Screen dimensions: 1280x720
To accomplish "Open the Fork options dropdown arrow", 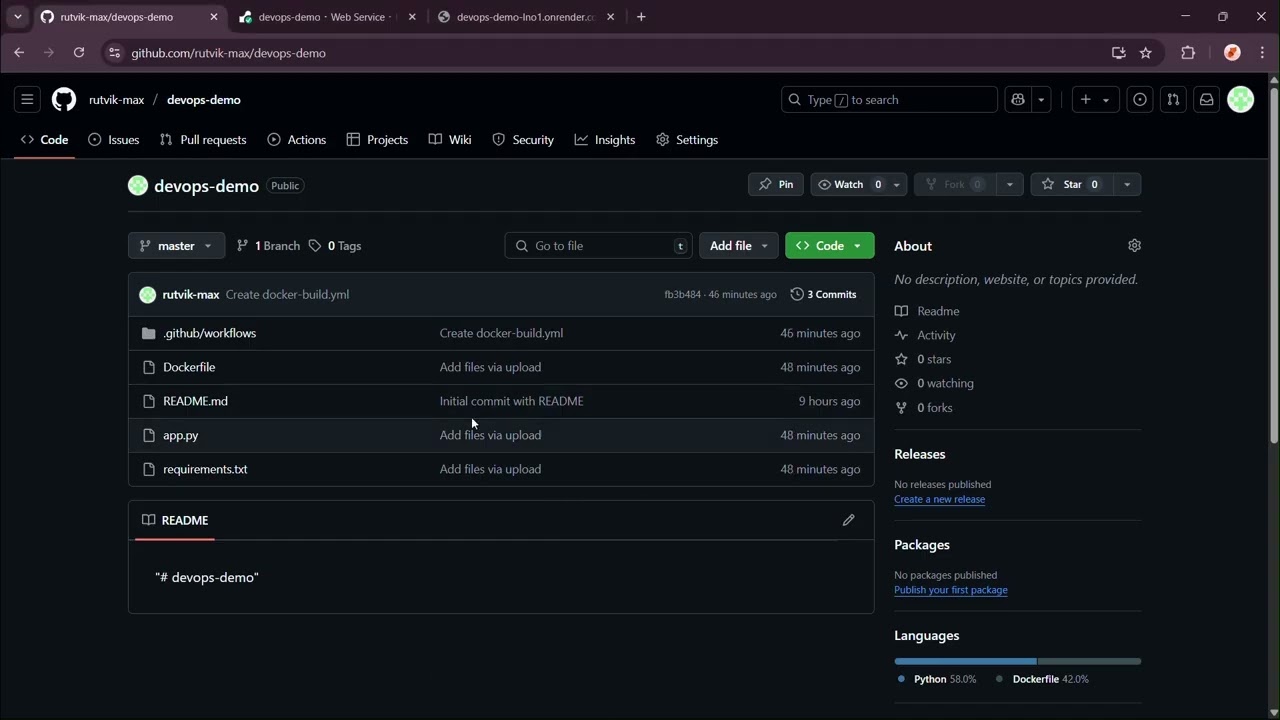I will (1010, 185).
